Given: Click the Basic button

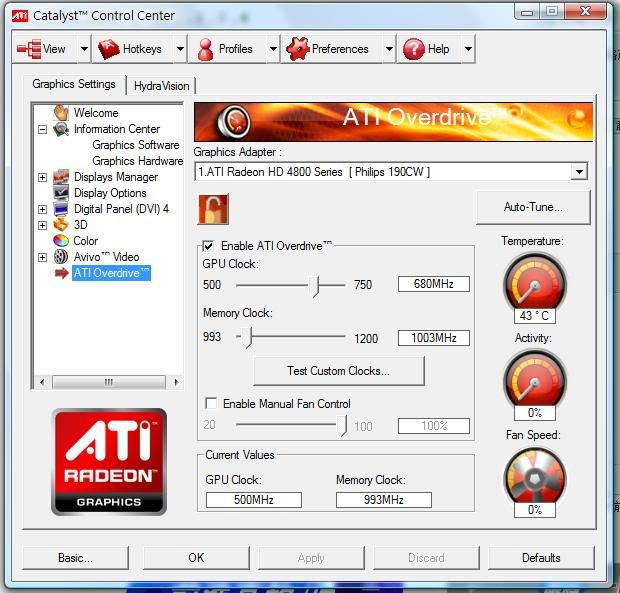Looking at the screenshot, I should (x=75, y=558).
